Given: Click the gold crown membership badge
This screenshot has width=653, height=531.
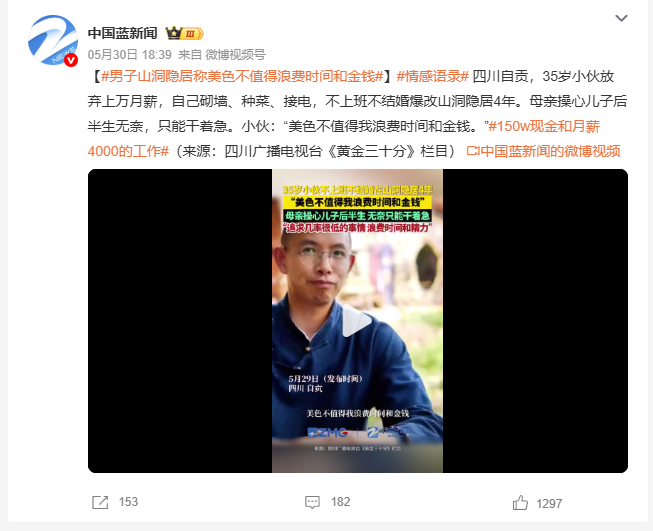Looking at the screenshot, I should pyautogui.click(x=184, y=33).
